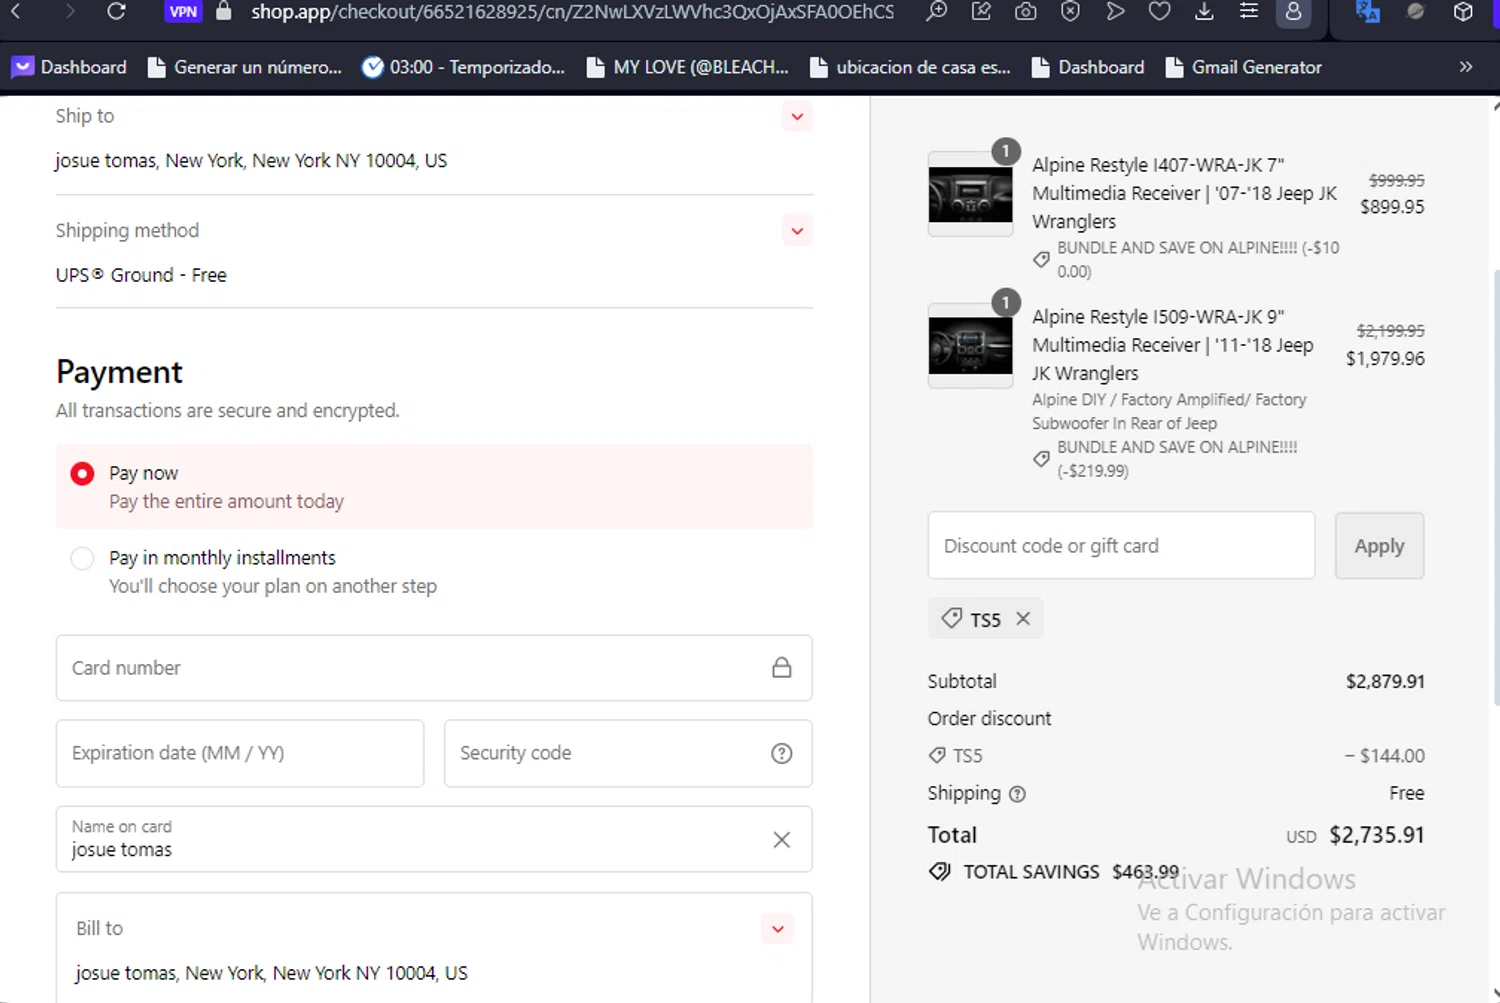Open the second Dashboard bookmark
This screenshot has height=1003, width=1500.
tap(1088, 67)
